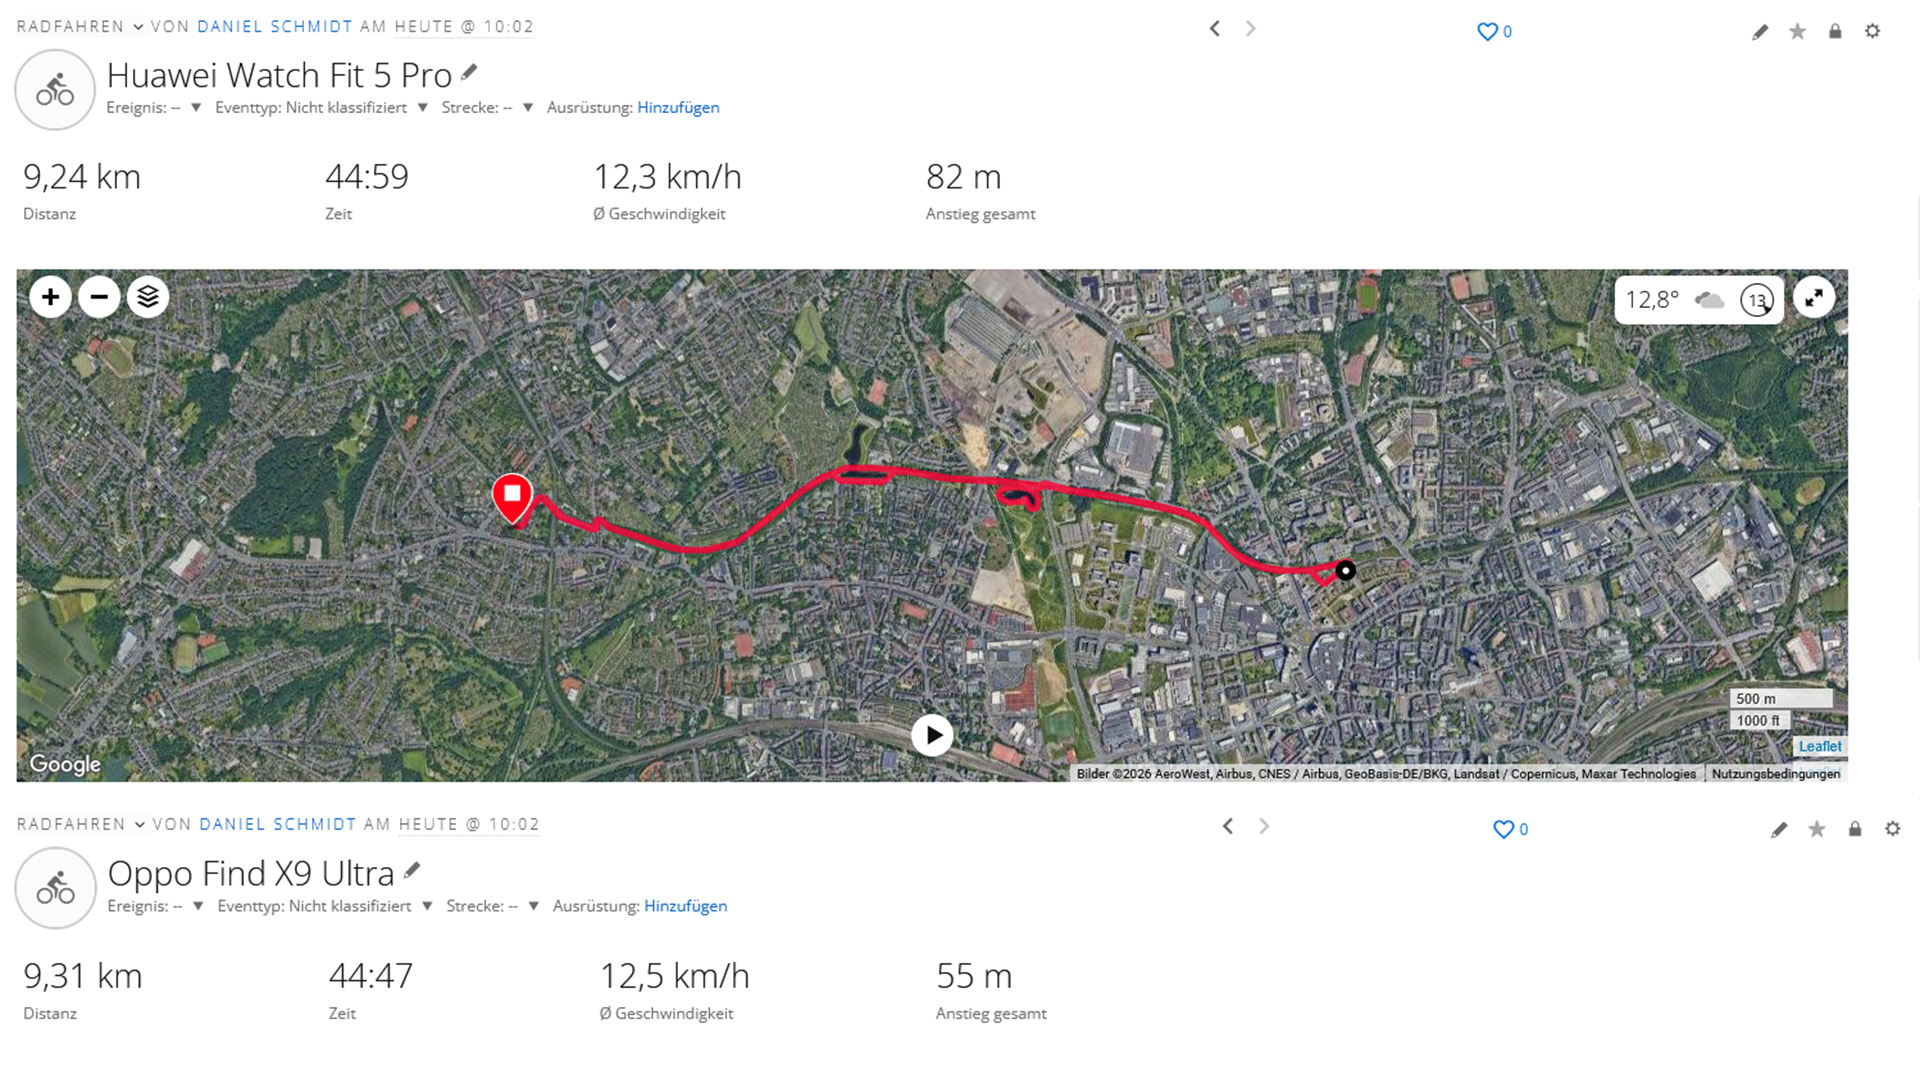This screenshot has width=1920, height=1080.
Task: Zoom out on the map
Action: 99,297
